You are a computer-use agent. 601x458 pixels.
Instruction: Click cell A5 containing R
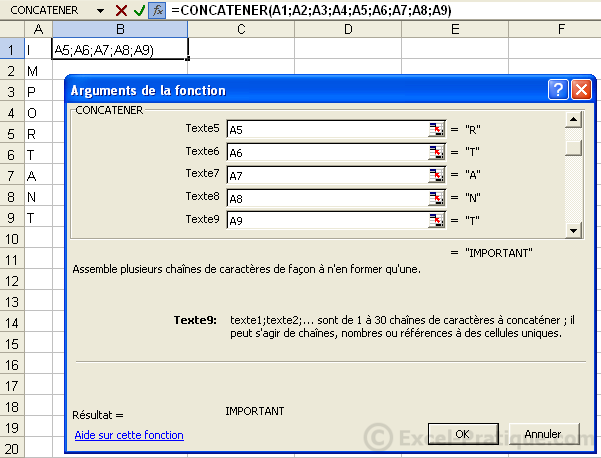38,134
